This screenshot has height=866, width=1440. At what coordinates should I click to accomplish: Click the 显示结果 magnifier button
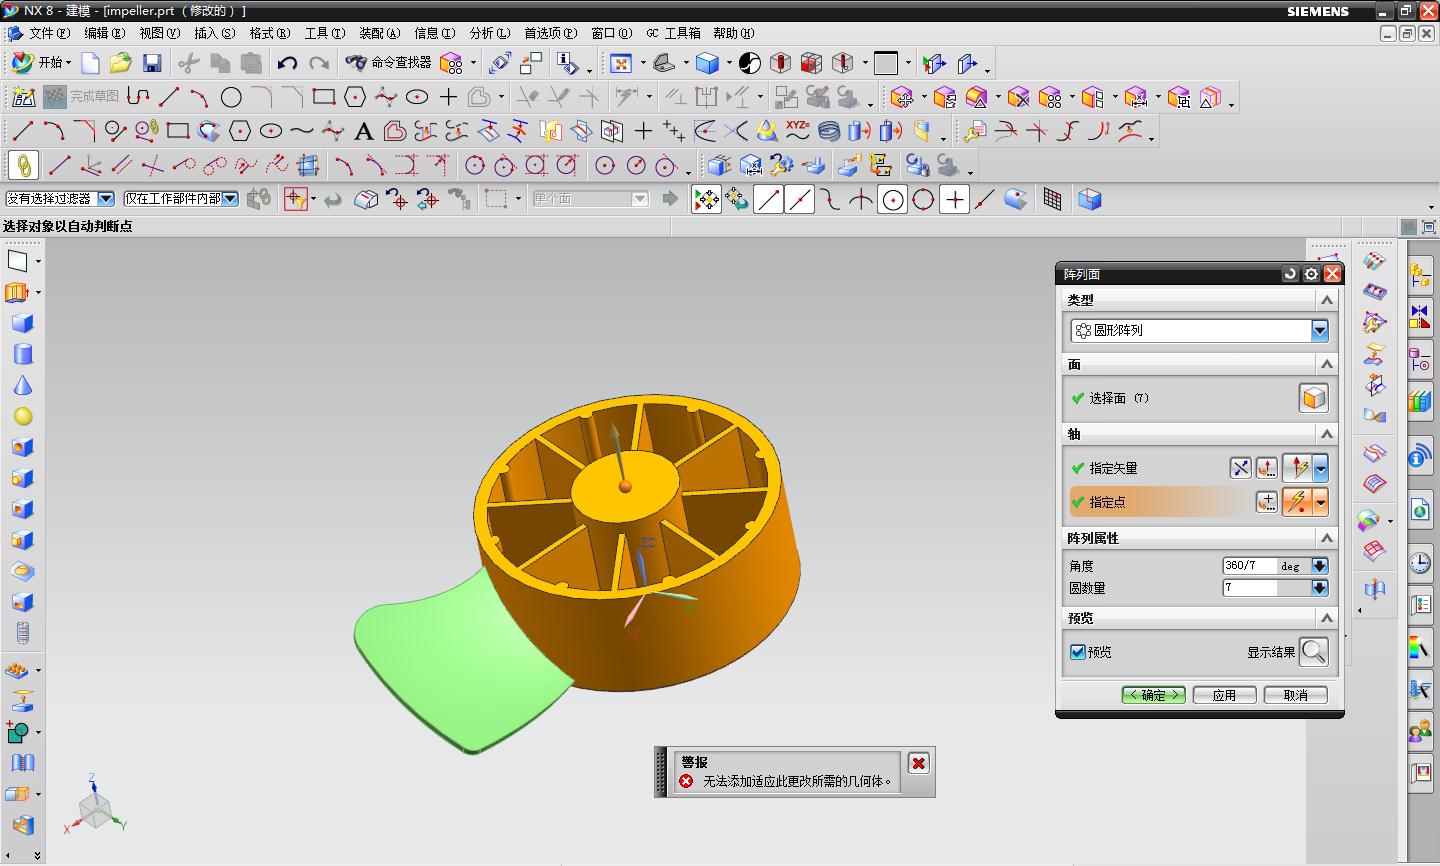point(1314,652)
